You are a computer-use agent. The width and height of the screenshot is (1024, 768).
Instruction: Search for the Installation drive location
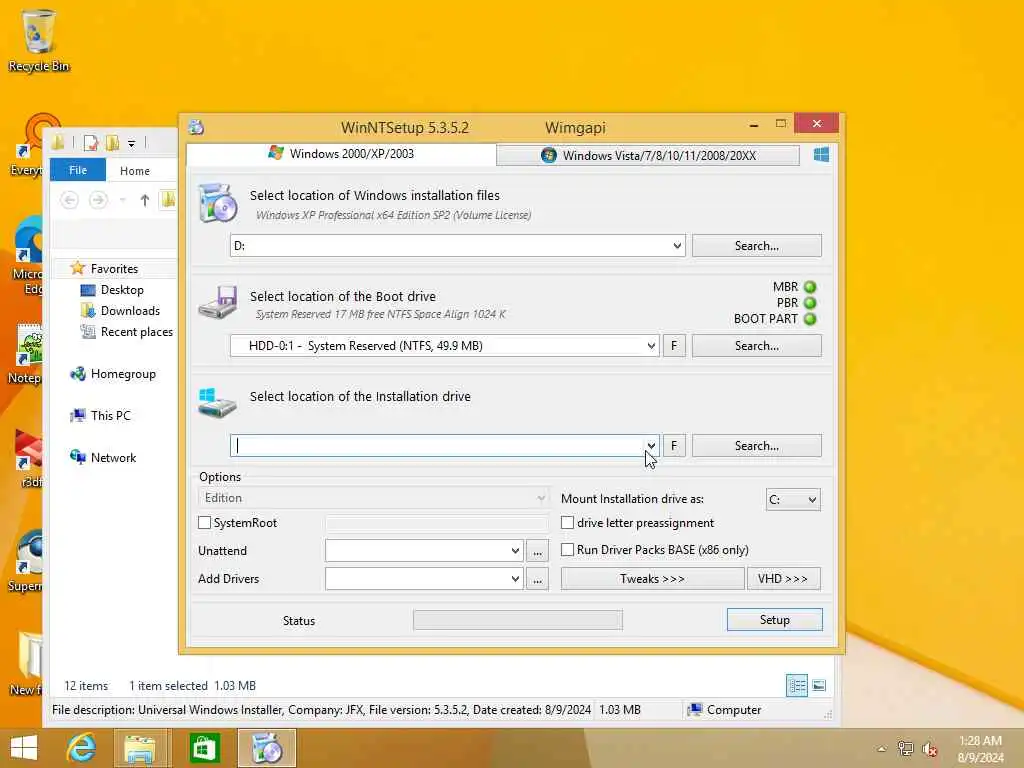[x=756, y=445]
